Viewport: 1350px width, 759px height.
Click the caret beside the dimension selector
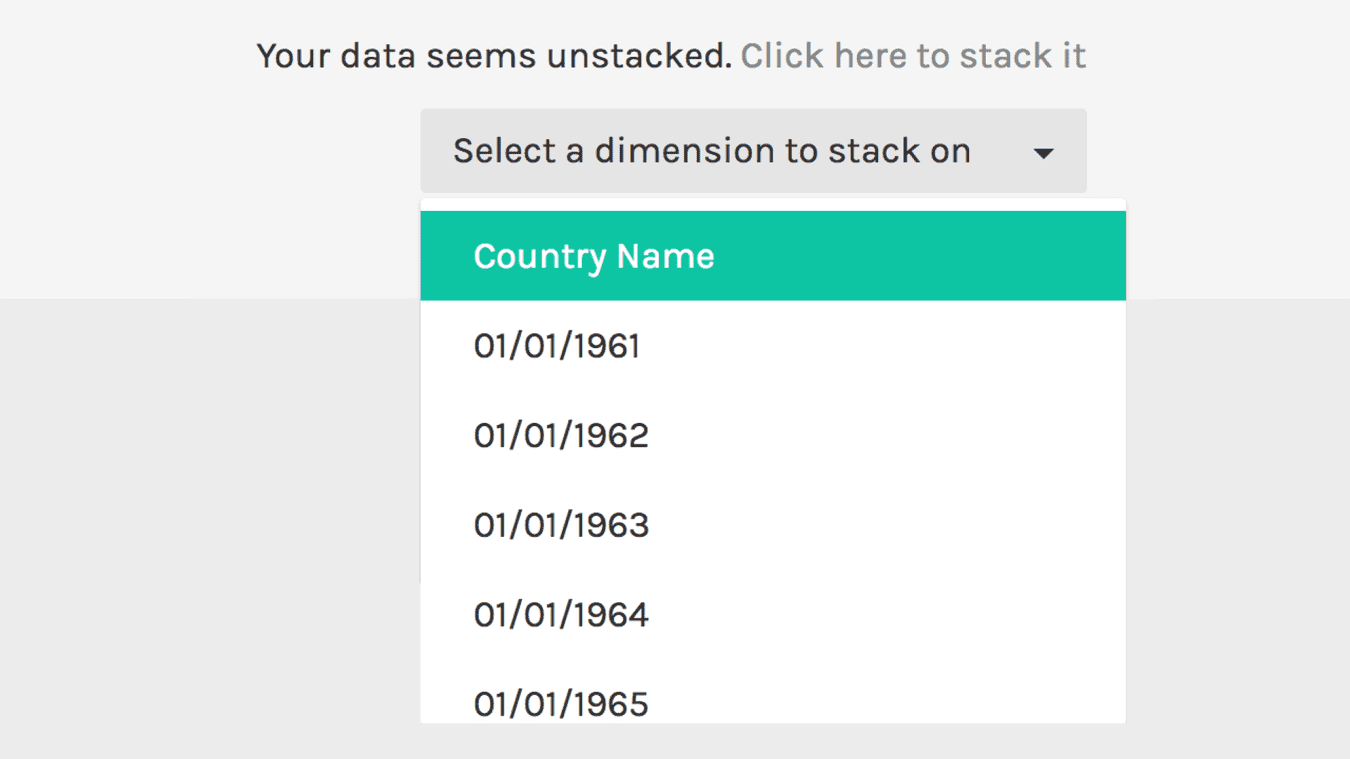click(x=1044, y=152)
